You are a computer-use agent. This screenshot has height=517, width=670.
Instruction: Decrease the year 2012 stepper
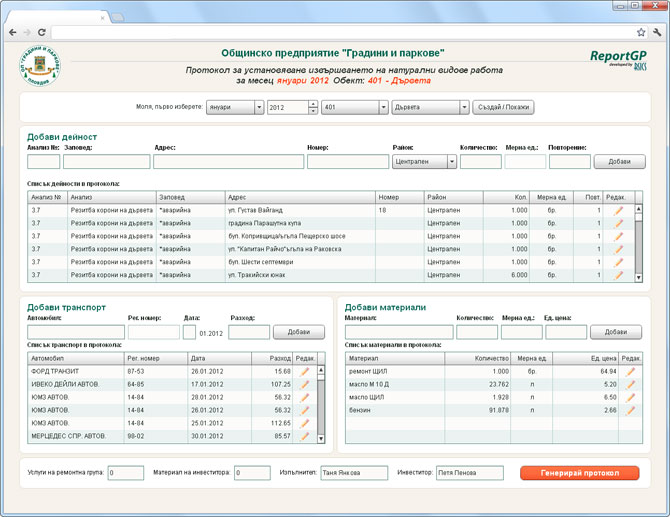pyautogui.click(x=313, y=111)
